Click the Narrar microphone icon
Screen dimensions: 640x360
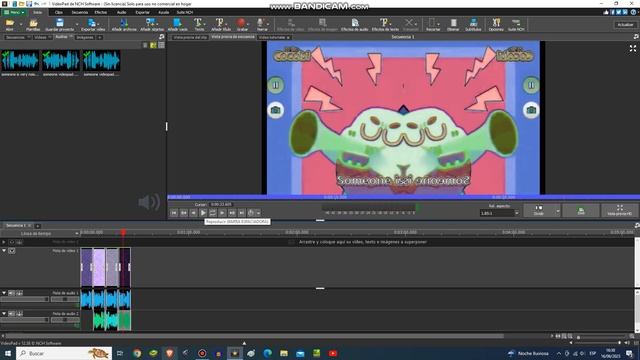point(262,24)
